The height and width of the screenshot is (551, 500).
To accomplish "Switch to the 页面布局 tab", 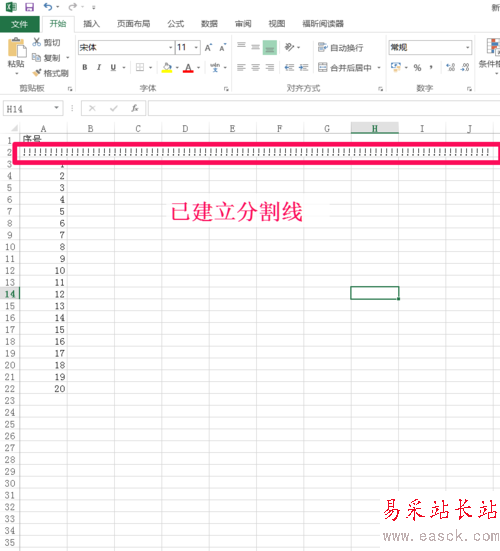I will click(x=134, y=24).
